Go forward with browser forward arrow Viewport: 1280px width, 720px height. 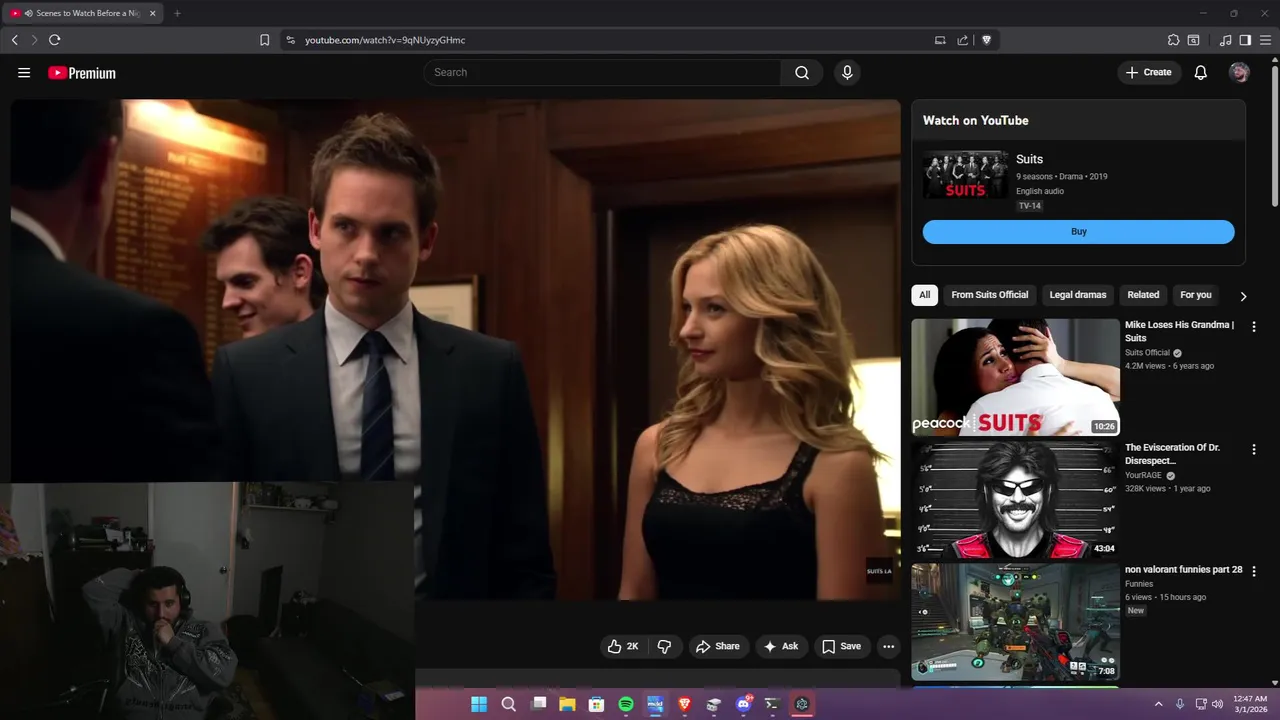34,40
